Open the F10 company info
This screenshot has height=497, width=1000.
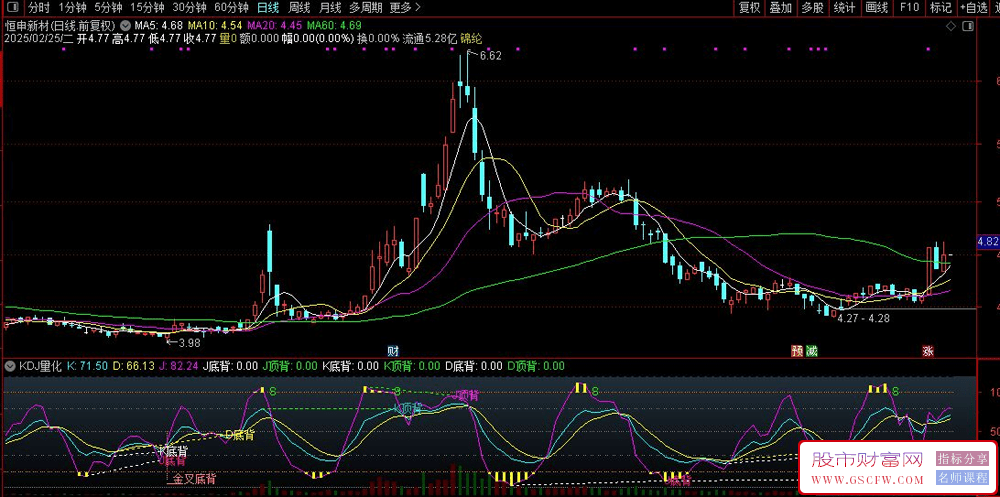click(909, 7)
